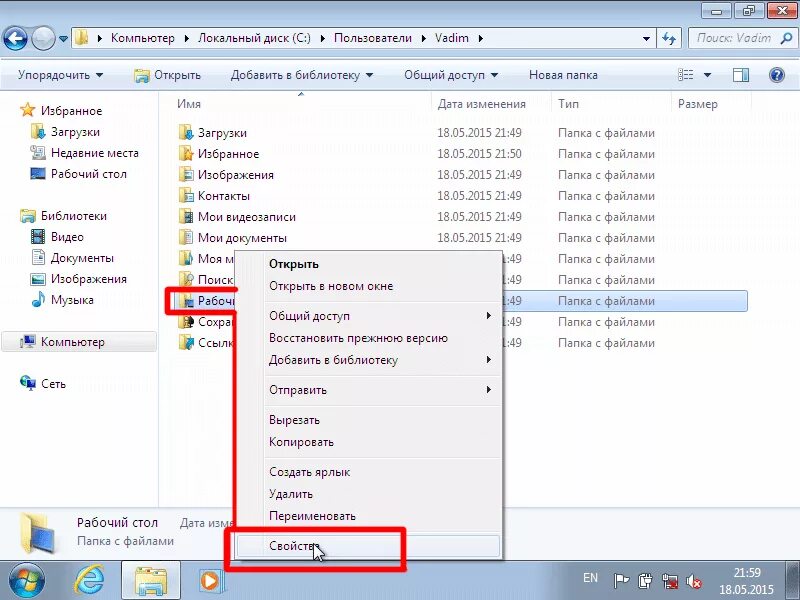The width and height of the screenshot is (800, 600).
Task: Open Видео library
Action: coord(57,237)
